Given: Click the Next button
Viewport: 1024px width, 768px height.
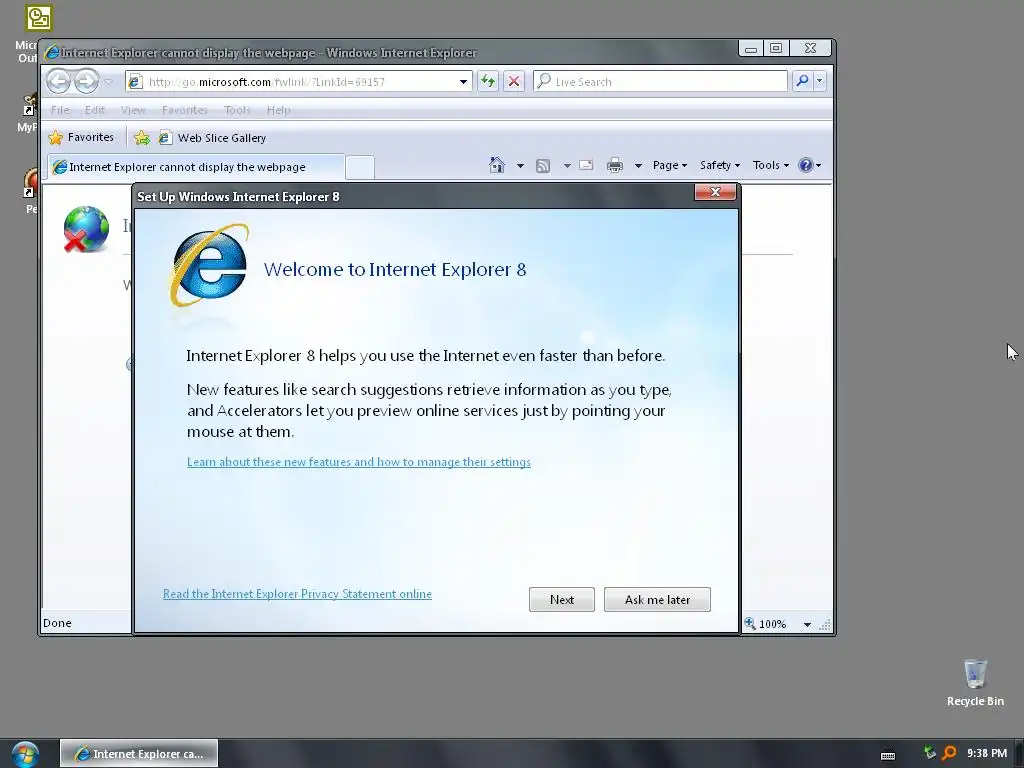Looking at the screenshot, I should pyautogui.click(x=562, y=600).
